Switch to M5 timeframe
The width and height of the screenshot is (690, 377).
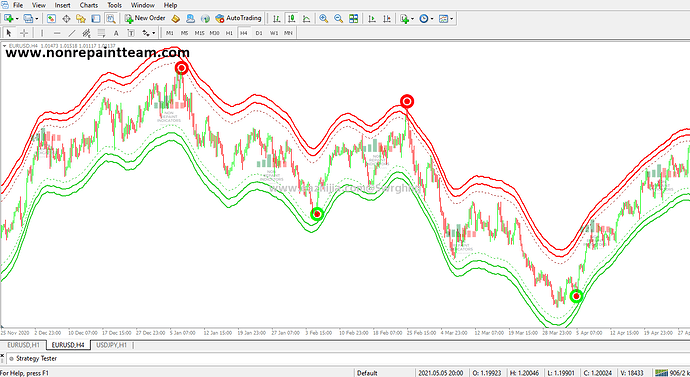click(x=184, y=33)
